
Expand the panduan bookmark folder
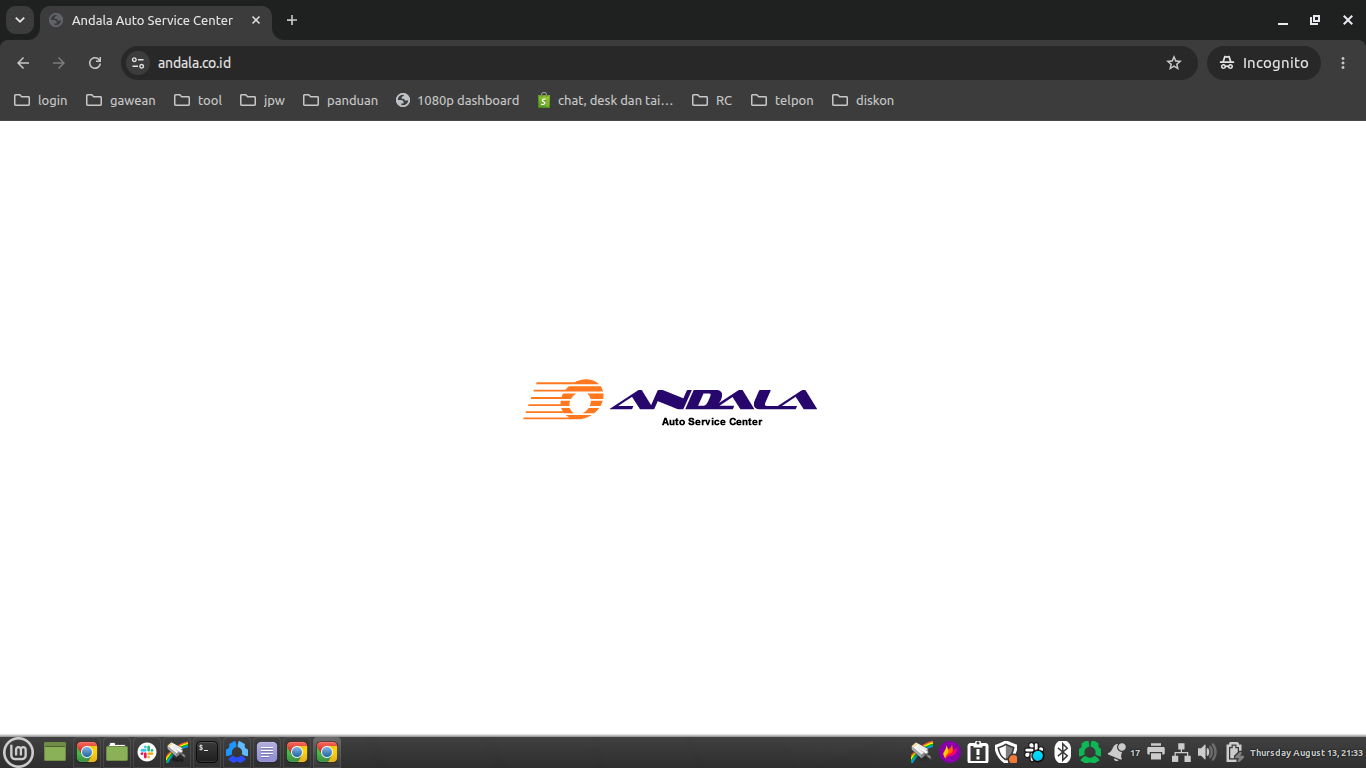pyautogui.click(x=341, y=100)
